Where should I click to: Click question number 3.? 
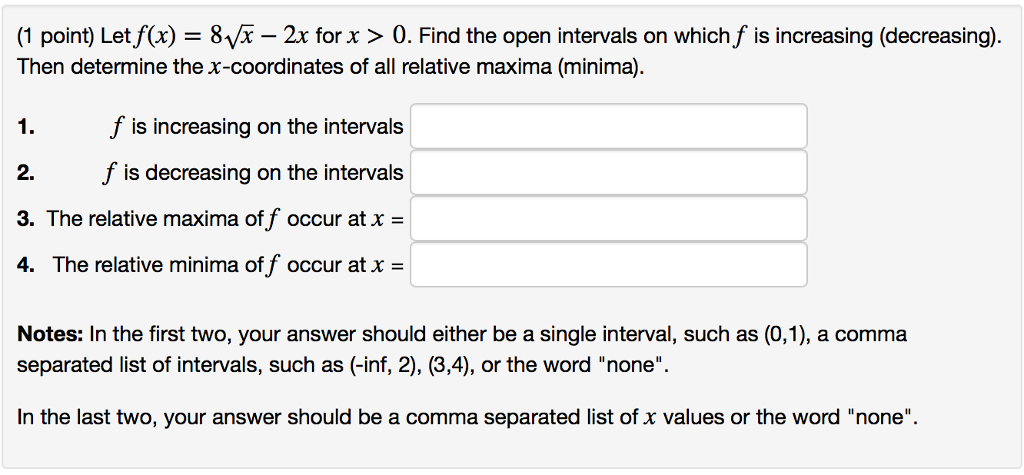26,219
